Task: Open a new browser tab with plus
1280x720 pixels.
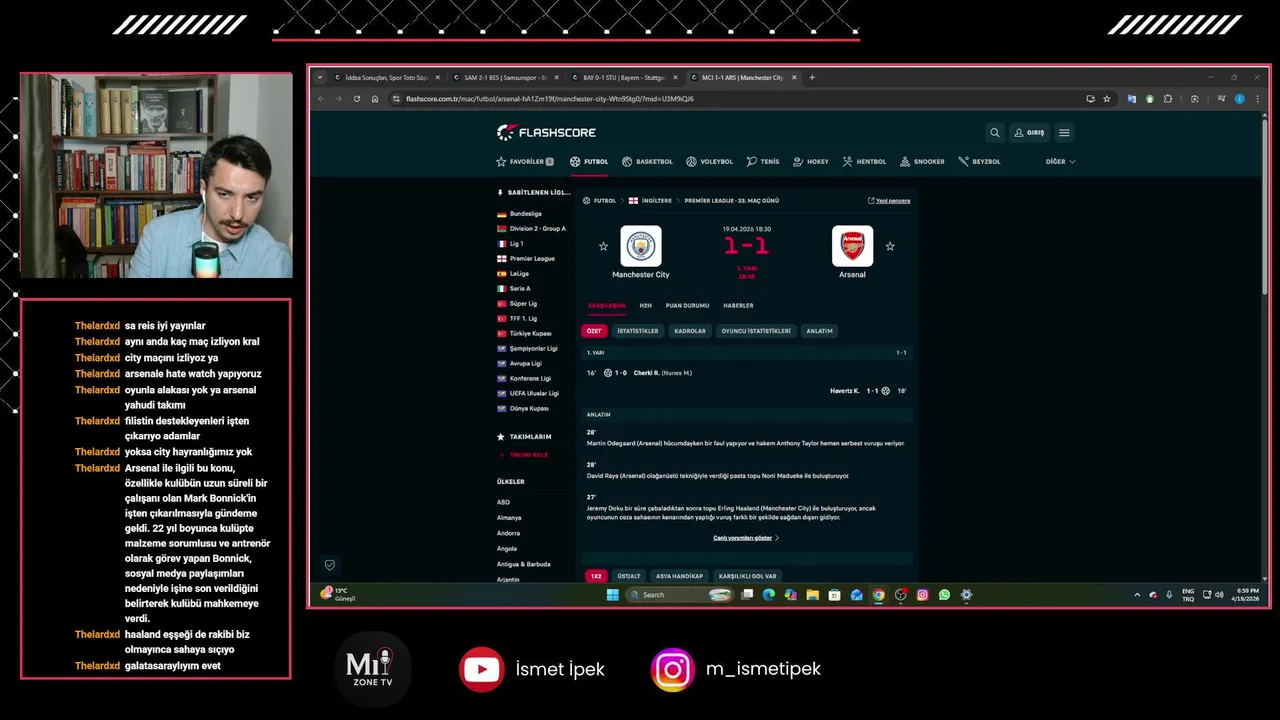Action: [812, 77]
